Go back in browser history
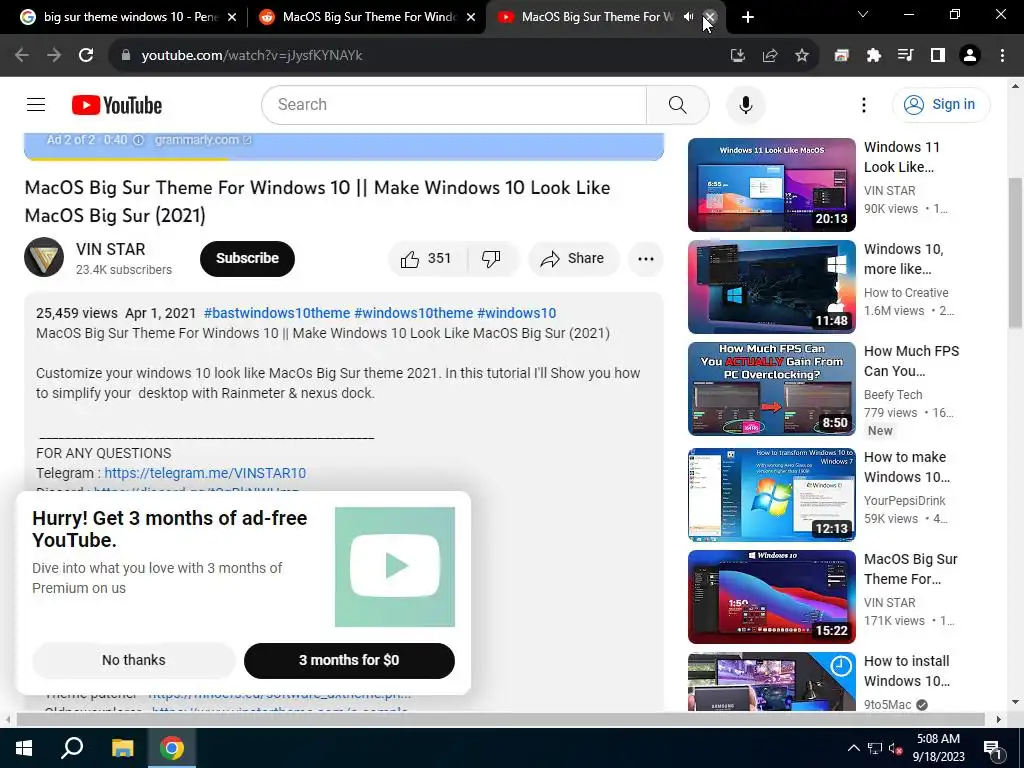 point(22,56)
